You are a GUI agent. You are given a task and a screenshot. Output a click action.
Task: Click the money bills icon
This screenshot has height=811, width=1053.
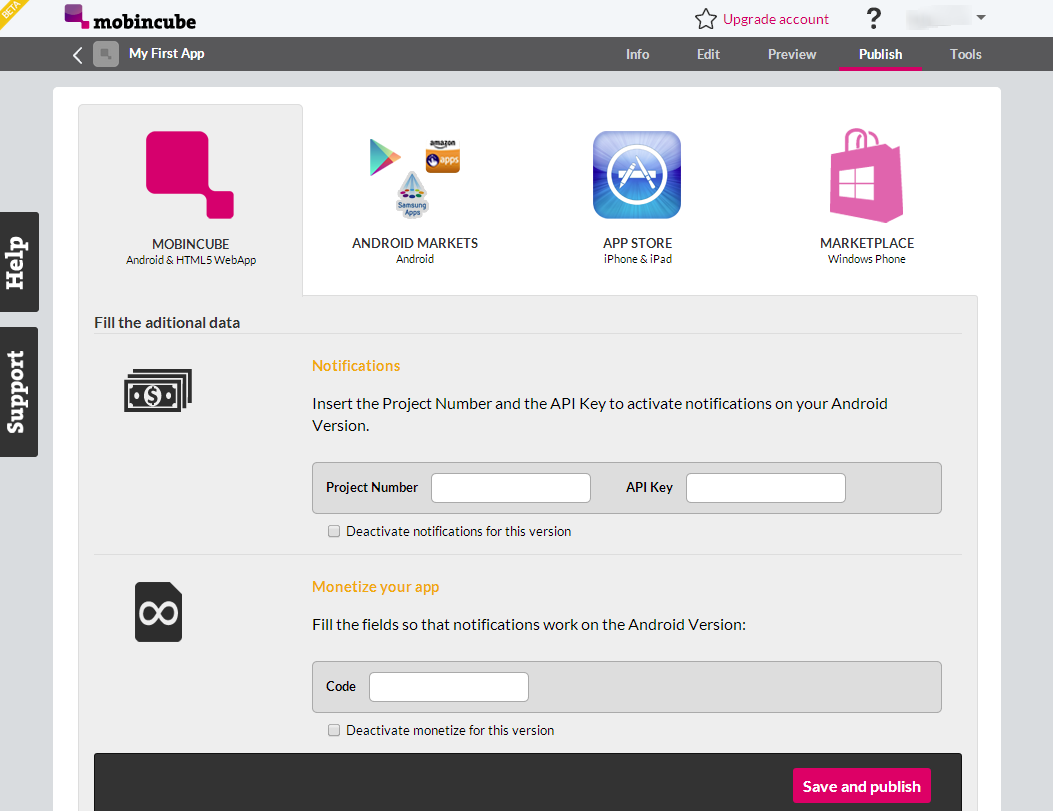point(158,390)
